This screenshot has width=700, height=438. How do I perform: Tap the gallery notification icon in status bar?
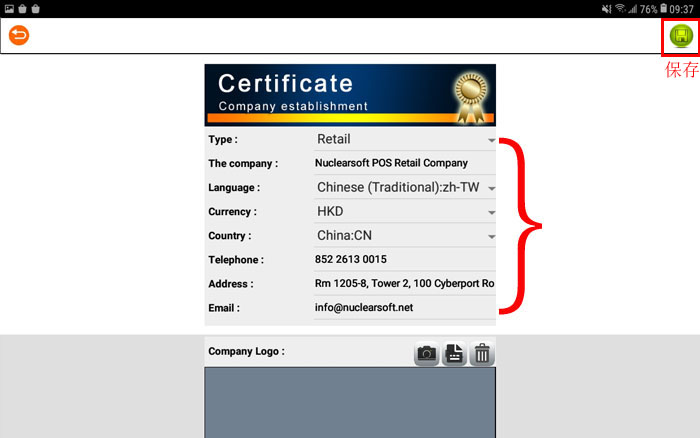(9, 8)
